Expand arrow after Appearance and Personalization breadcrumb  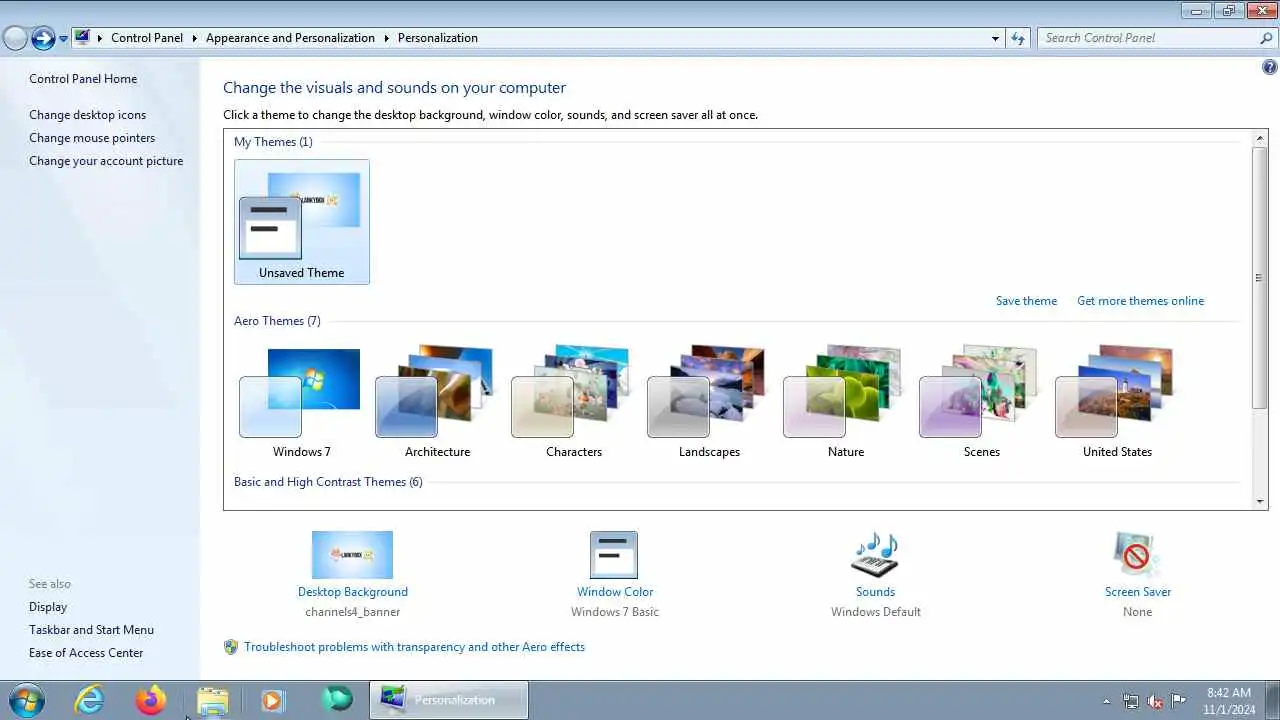coord(386,38)
